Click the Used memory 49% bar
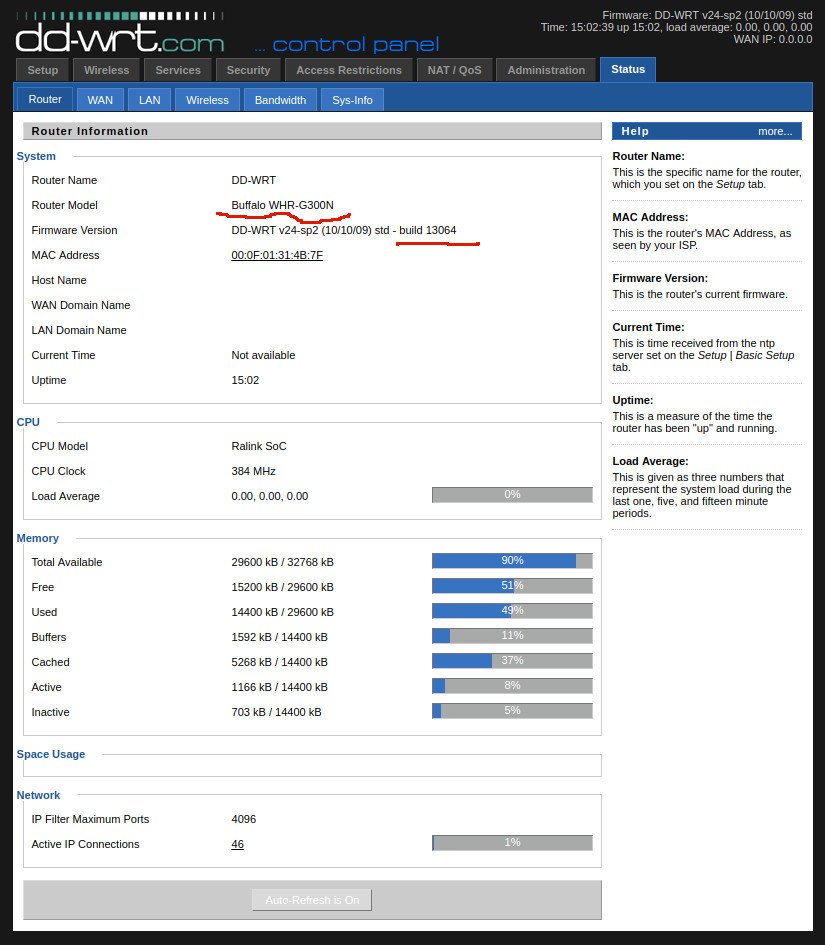 (x=512, y=611)
